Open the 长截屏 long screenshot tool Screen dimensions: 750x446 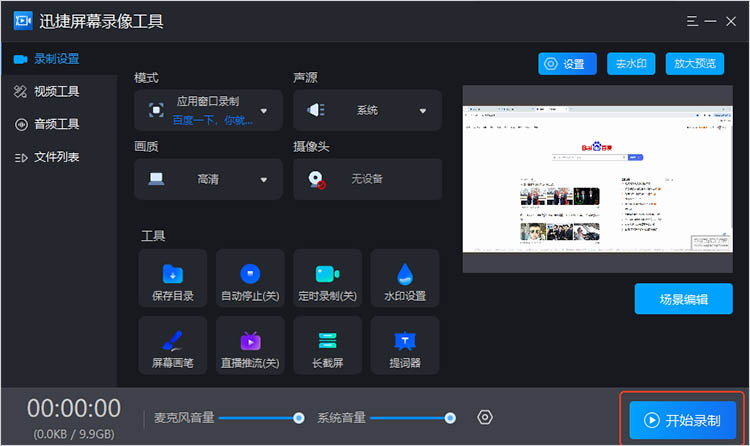coord(328,345)
